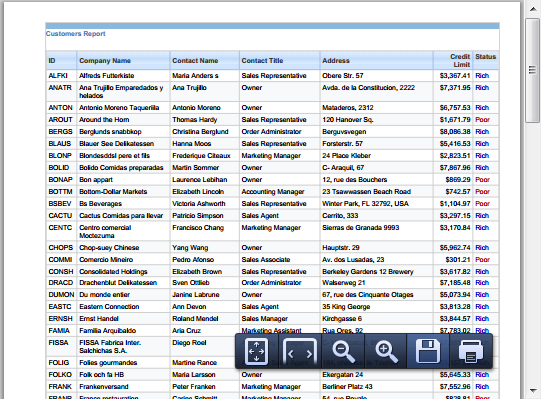Click the vertical scrollbar thumb
Screen dimensions: 541x399
click(533, 70)
